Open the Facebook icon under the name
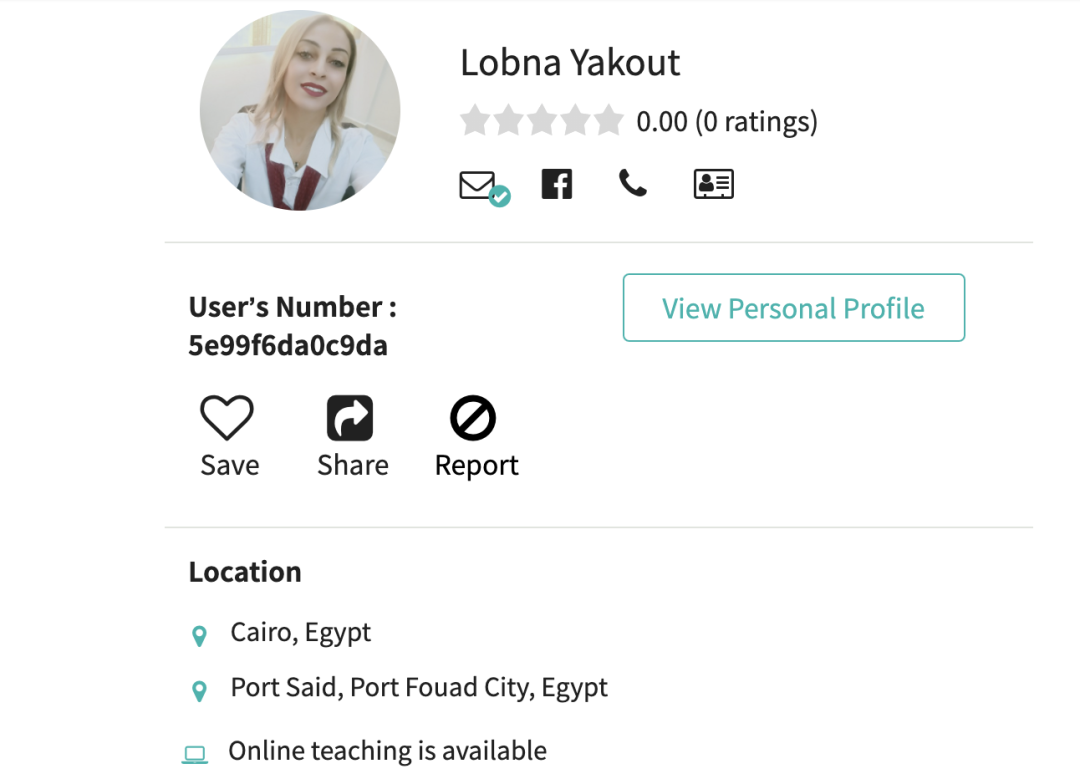 (557, 184)
